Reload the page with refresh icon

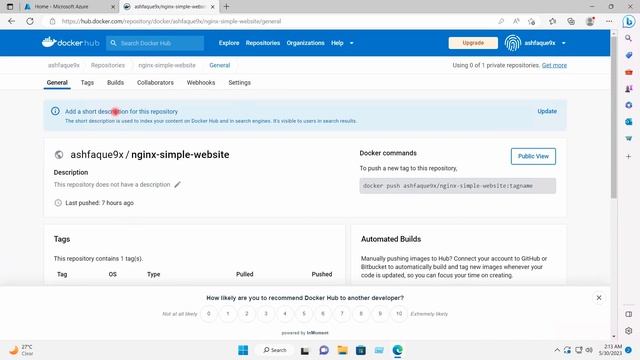coord(30,21)
